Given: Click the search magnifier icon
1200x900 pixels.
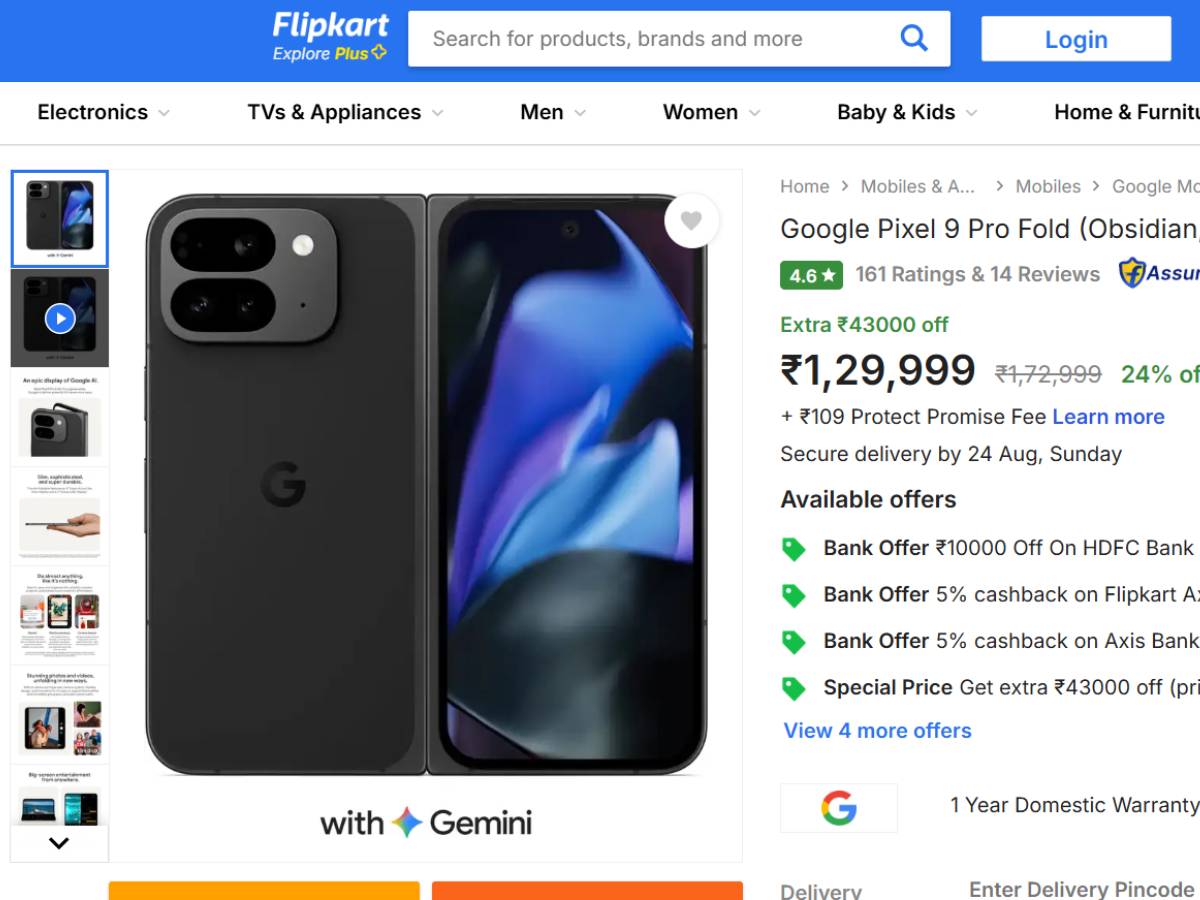Looking at the screenshot, I should click(914, 39).
